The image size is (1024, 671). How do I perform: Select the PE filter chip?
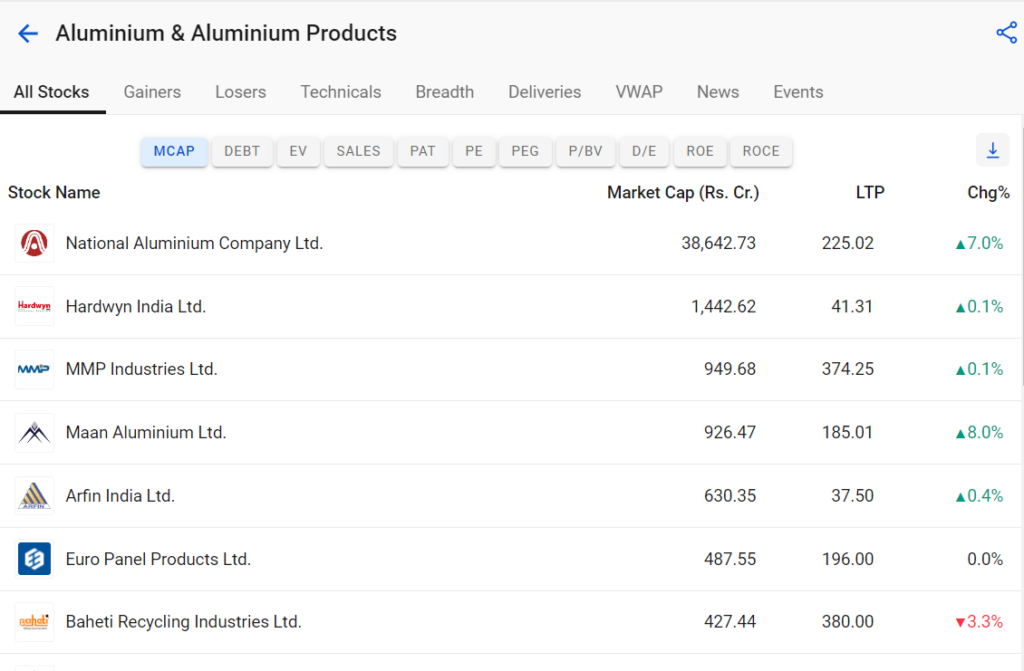tap(474, 152)
